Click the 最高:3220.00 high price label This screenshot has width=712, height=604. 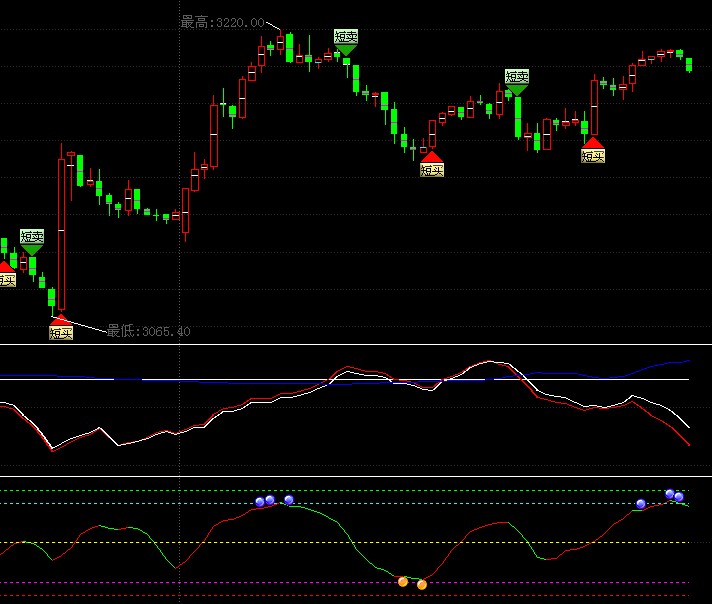coord(222,22)
